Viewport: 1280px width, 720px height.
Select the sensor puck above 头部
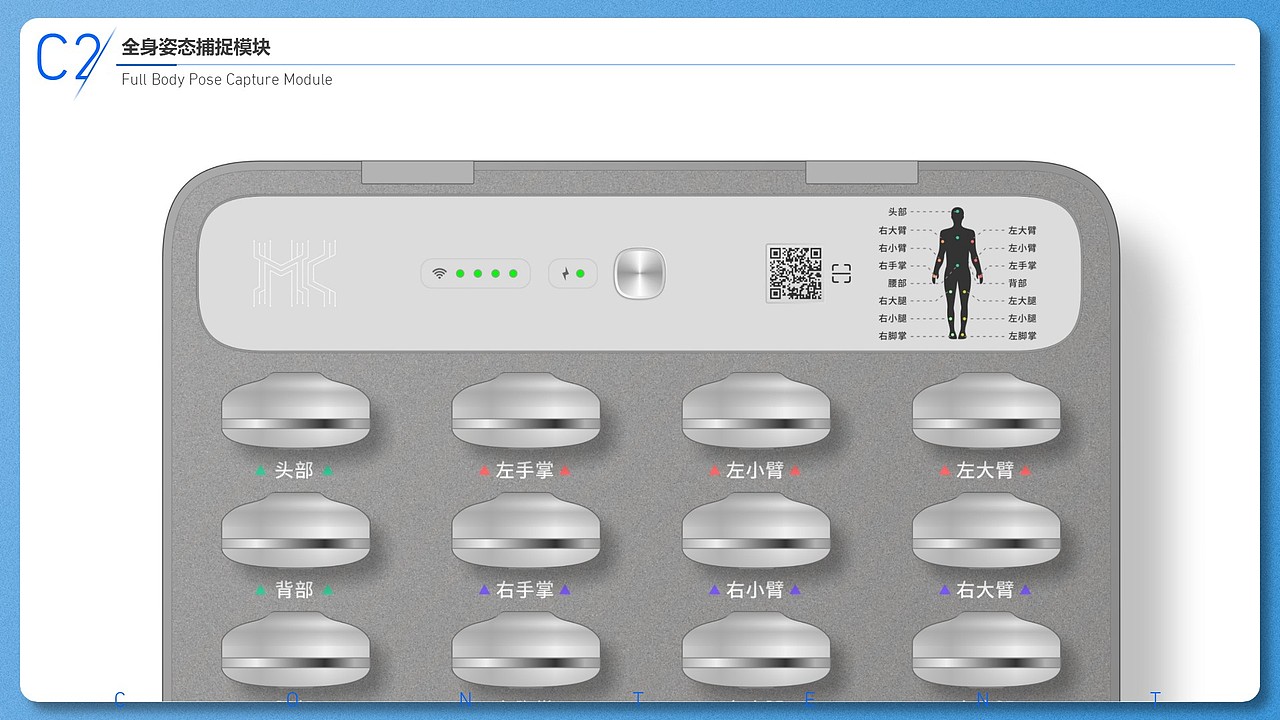click(295, 410)
